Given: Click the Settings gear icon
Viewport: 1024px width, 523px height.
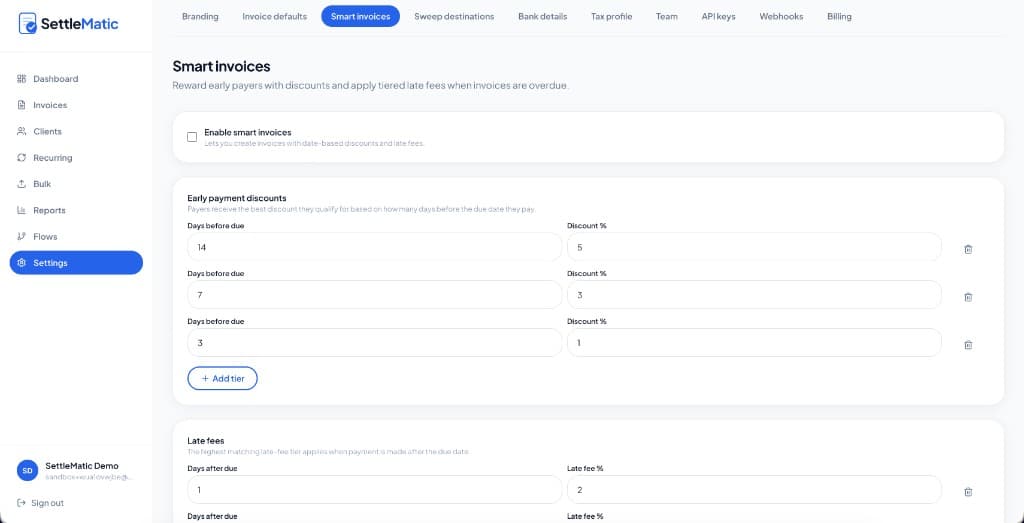Looking at the screenshot, I should [x=21, y=262].
